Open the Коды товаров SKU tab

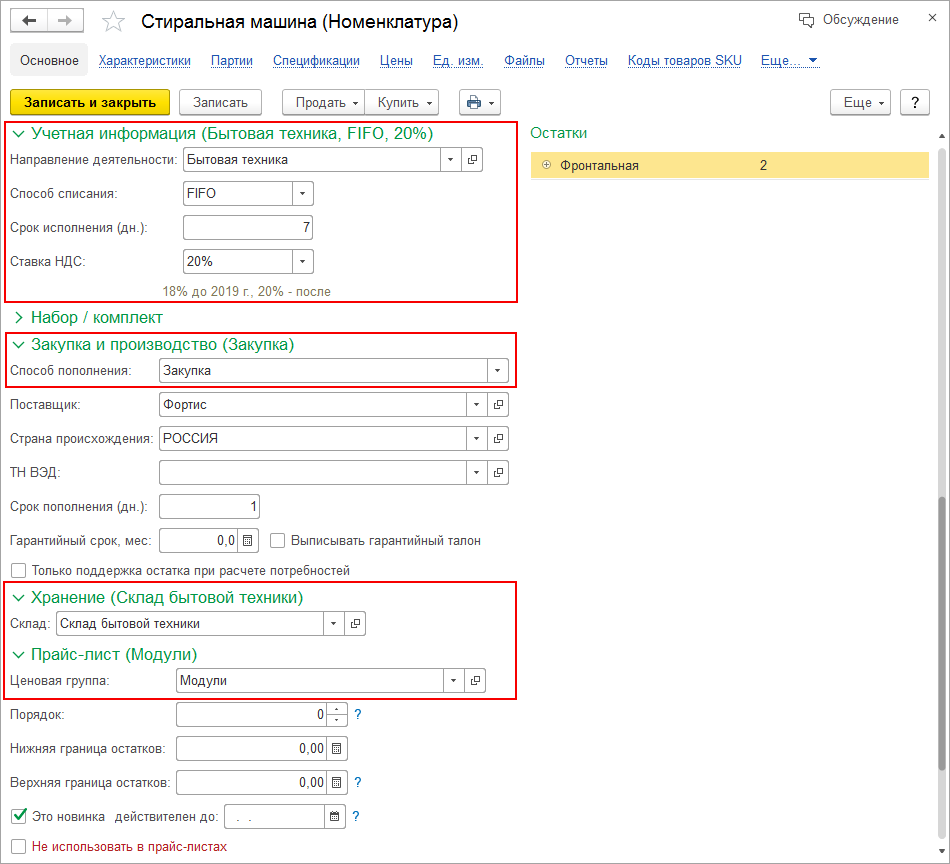[x=684, y=61]
